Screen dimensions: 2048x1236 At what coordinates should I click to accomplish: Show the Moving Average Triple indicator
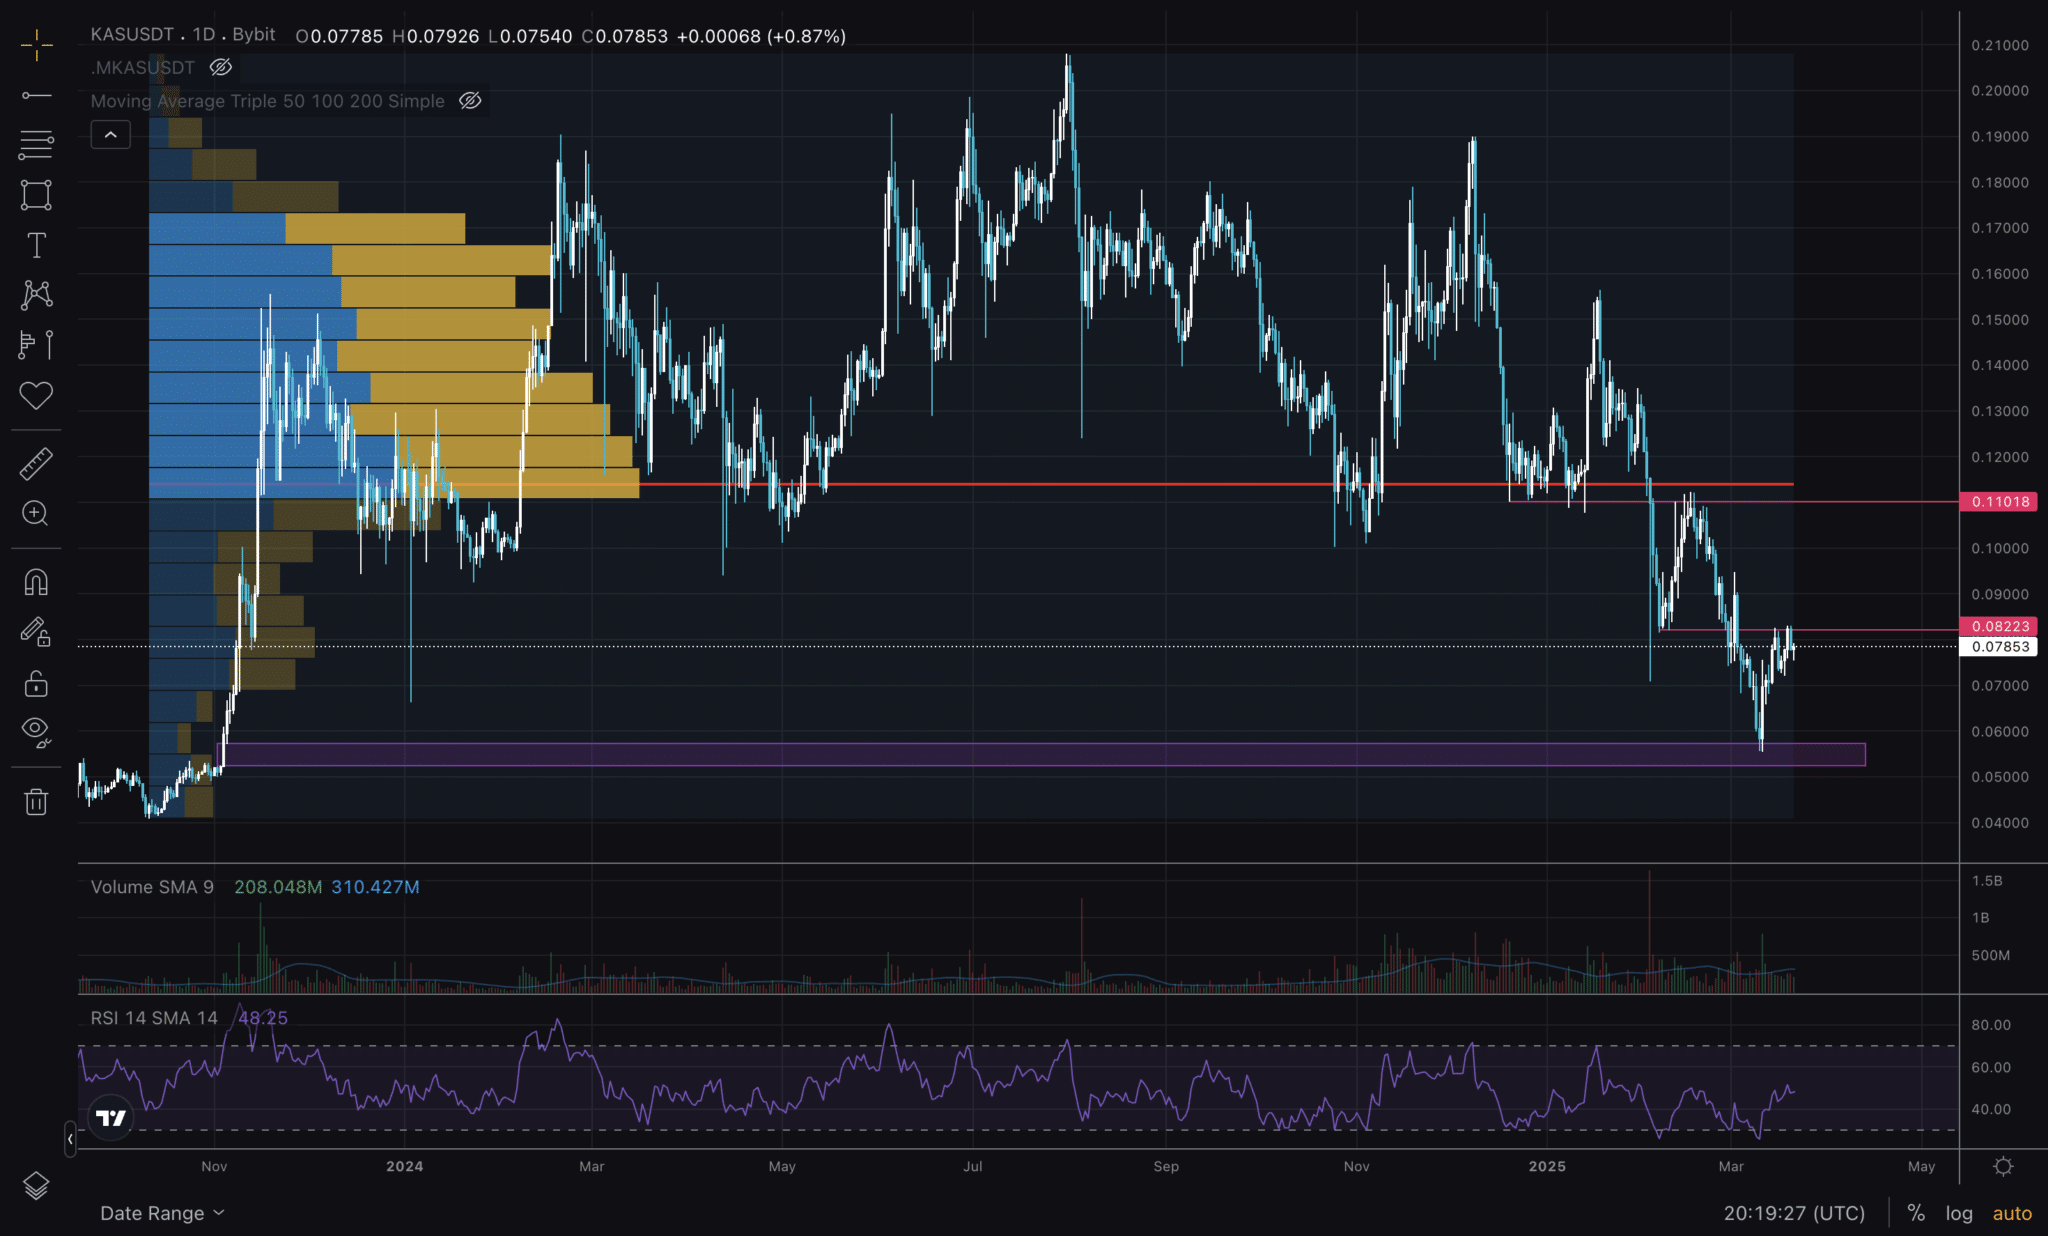coord(470,101)
